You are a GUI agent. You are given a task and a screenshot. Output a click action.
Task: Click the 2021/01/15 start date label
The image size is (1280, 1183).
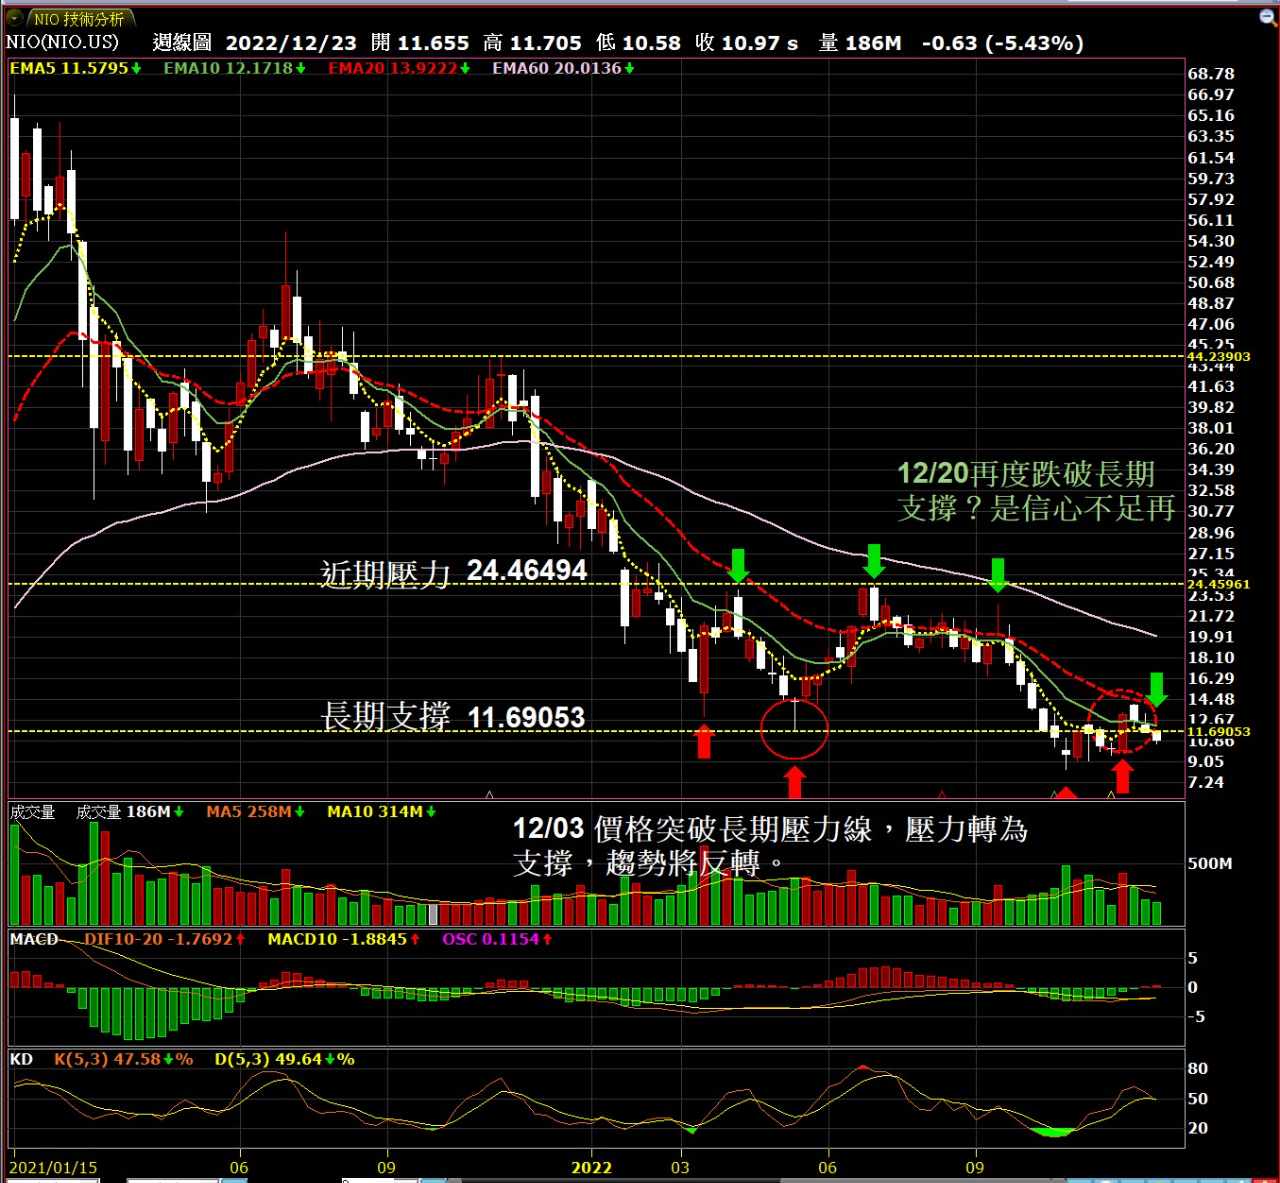tap(54, 1167)
